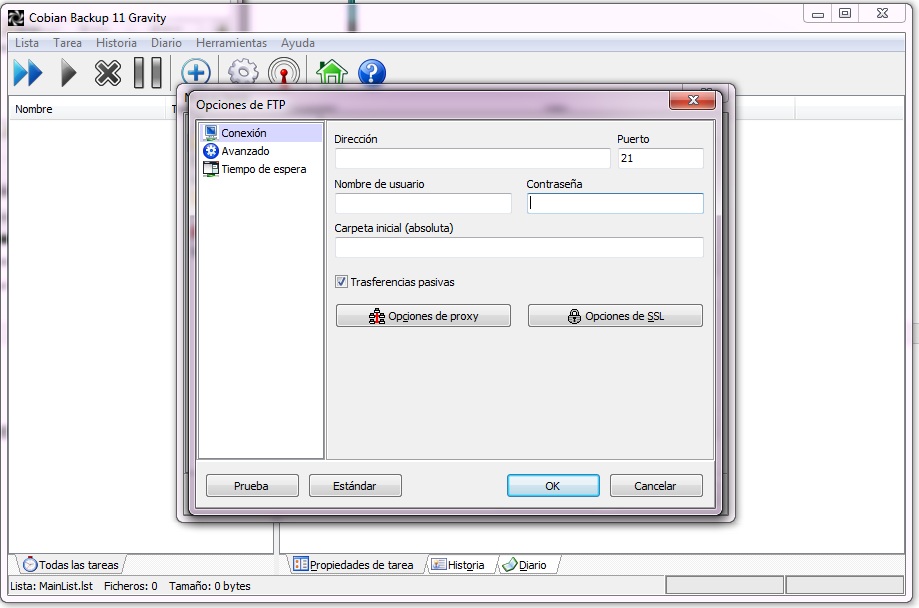Click the Nombre de usuario field
The width and height of the screenshot is (919, 608).
[x=423, y=203]
